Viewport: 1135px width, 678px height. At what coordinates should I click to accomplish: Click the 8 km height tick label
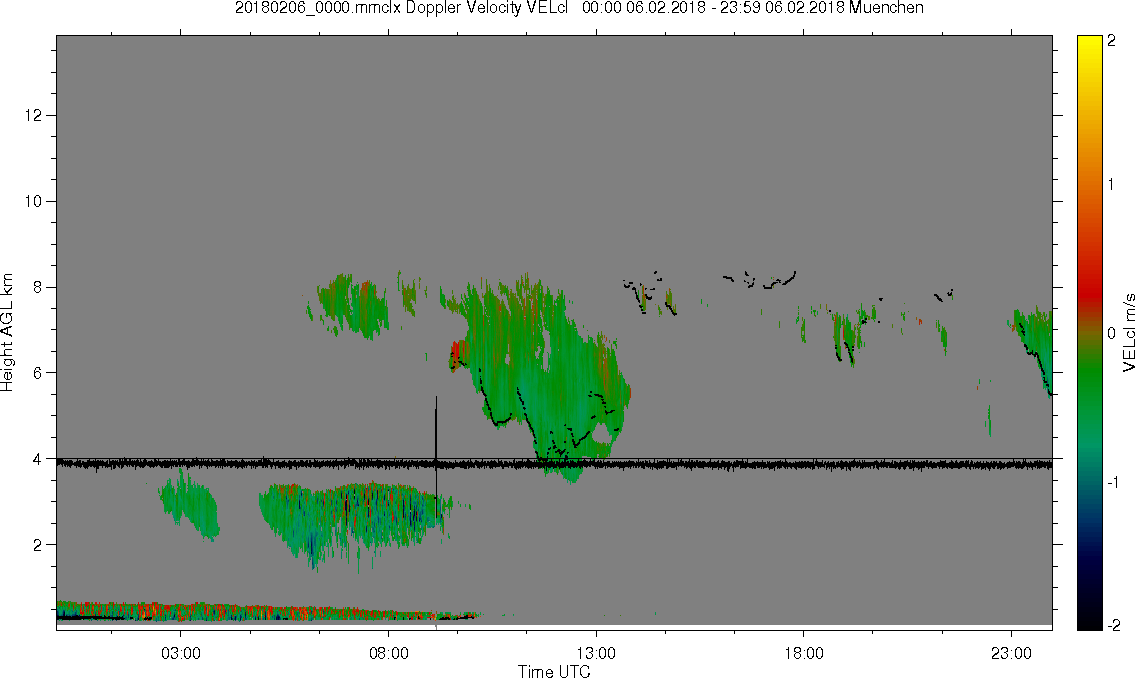(x=38, y=287)
